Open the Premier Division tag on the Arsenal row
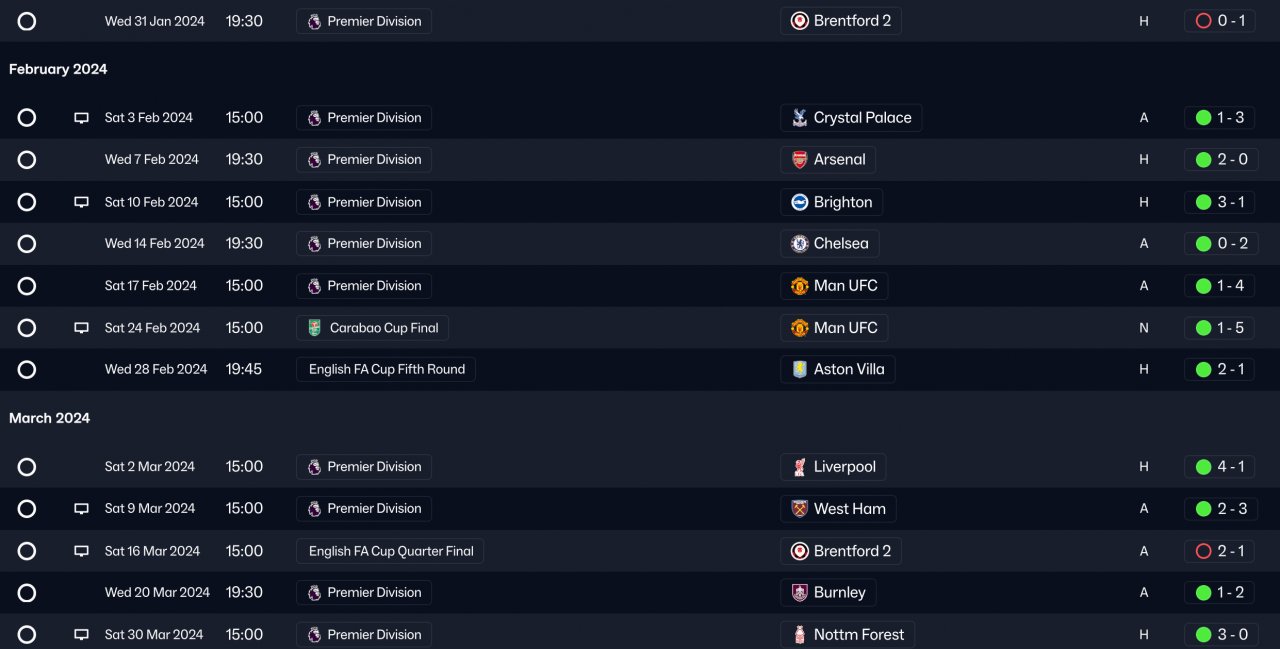This screenshot has width=1280, height=649. click(364, 159)
